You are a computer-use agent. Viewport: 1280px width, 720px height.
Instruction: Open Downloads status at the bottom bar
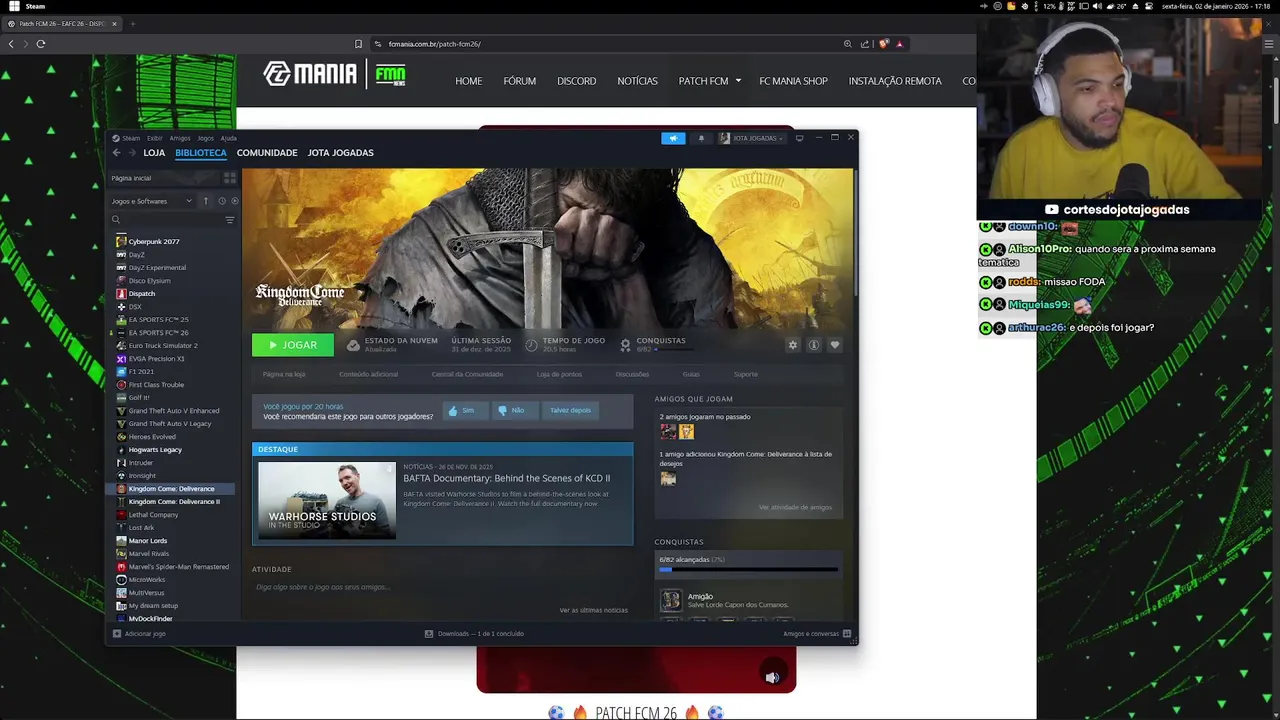(474, 634)
